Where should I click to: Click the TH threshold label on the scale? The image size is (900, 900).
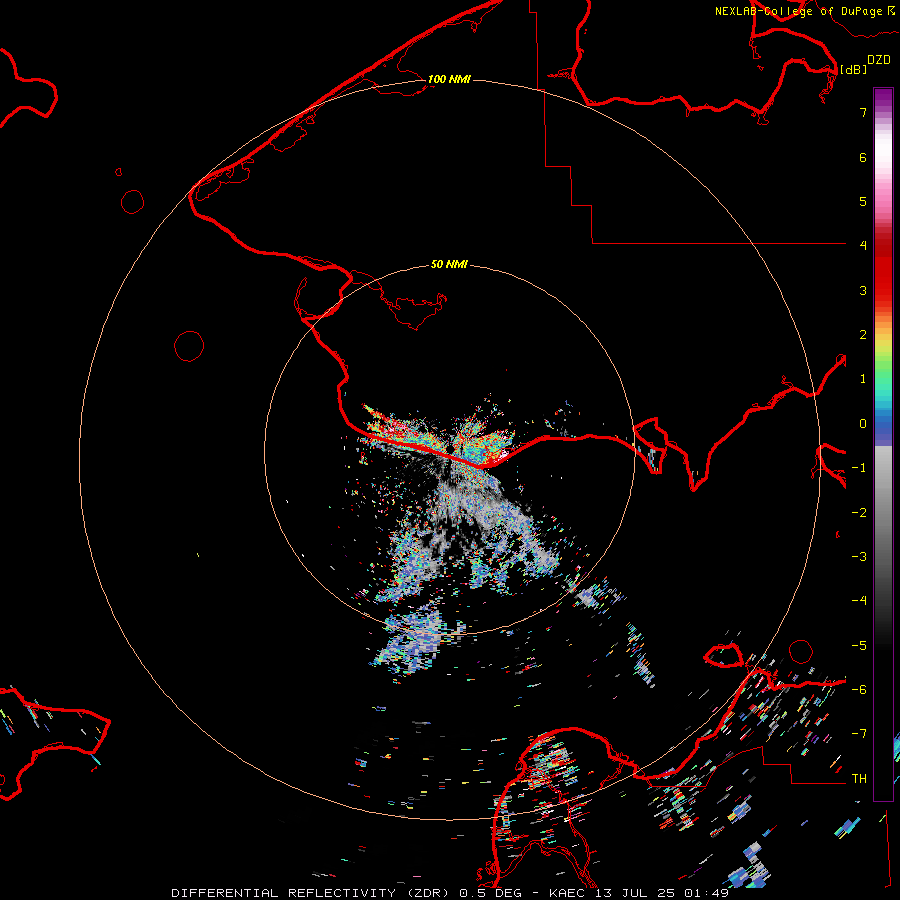[x=859, y=779]
